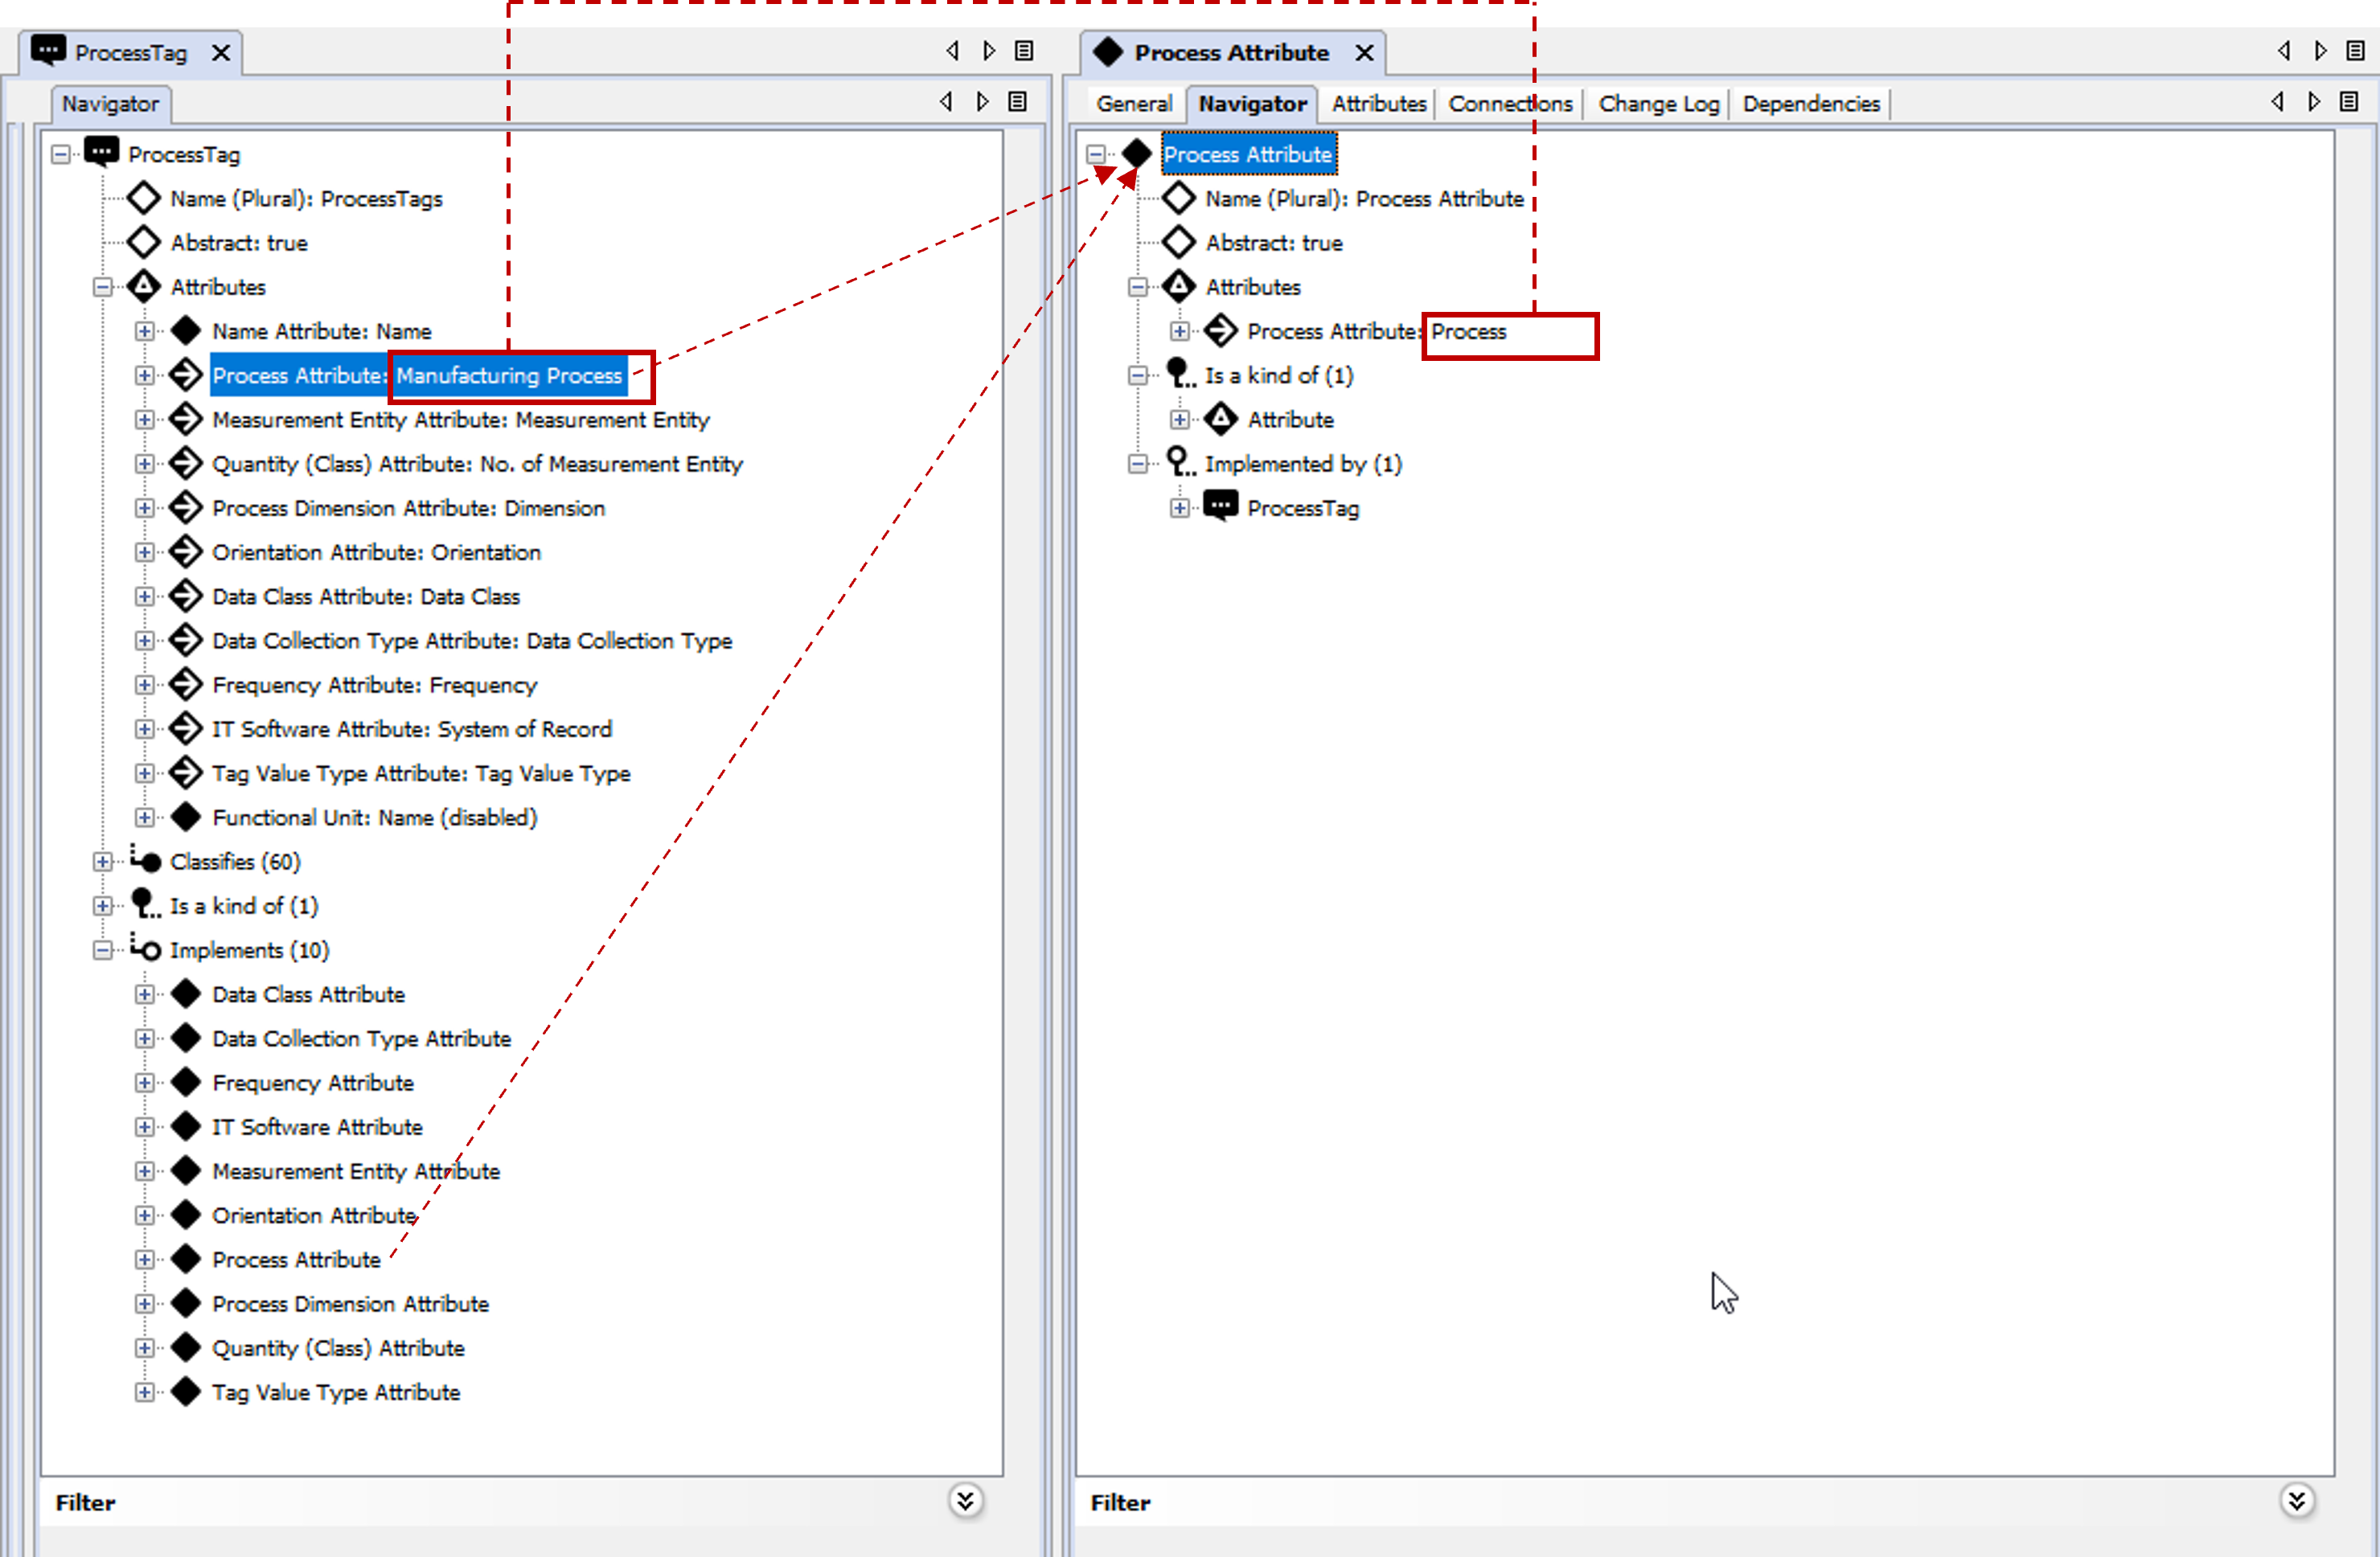This screenshot has width=2380, height=1557.
Task: Open the Dependencies tab
Action: [x=1810, y=104]
